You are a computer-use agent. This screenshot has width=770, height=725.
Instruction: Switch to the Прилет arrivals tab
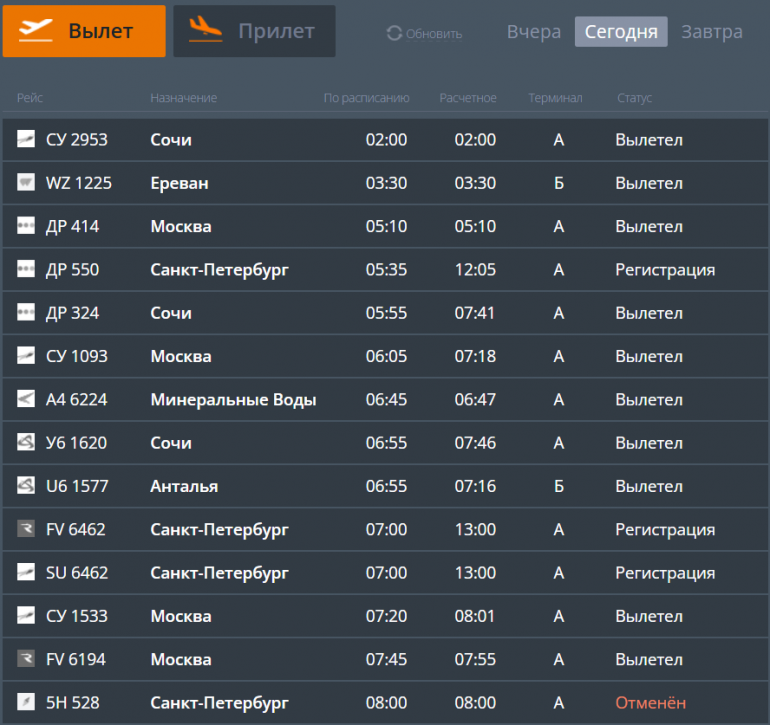tap(254, 31)
